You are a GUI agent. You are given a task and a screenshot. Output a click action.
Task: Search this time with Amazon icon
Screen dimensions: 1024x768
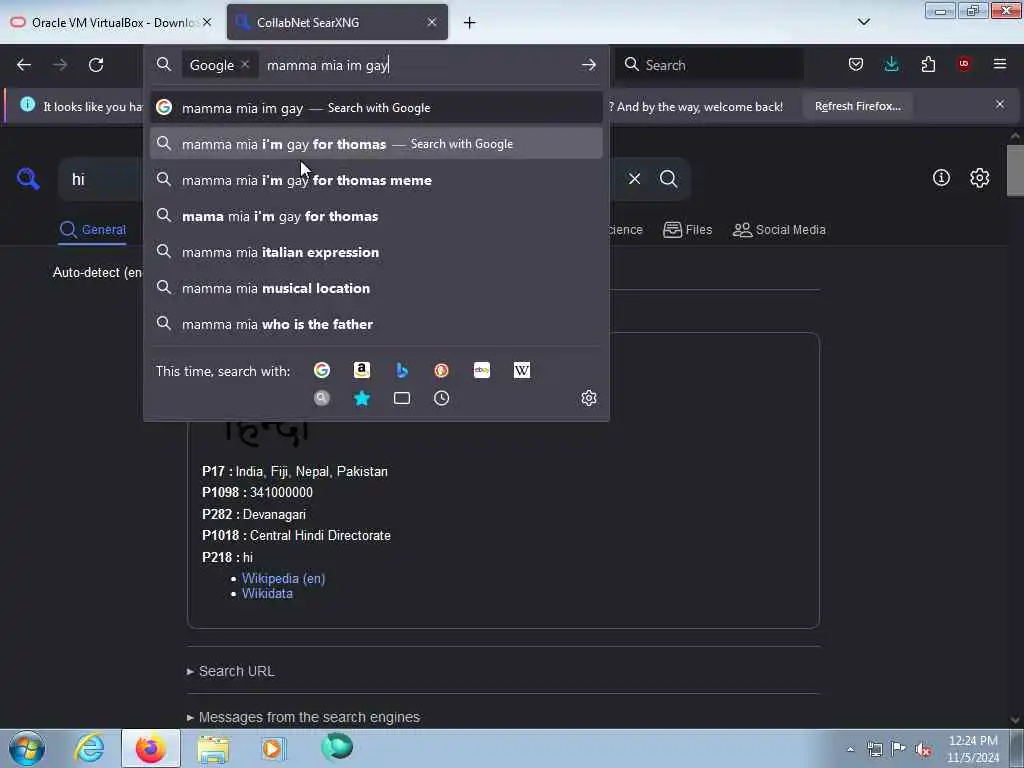(362, 370)
